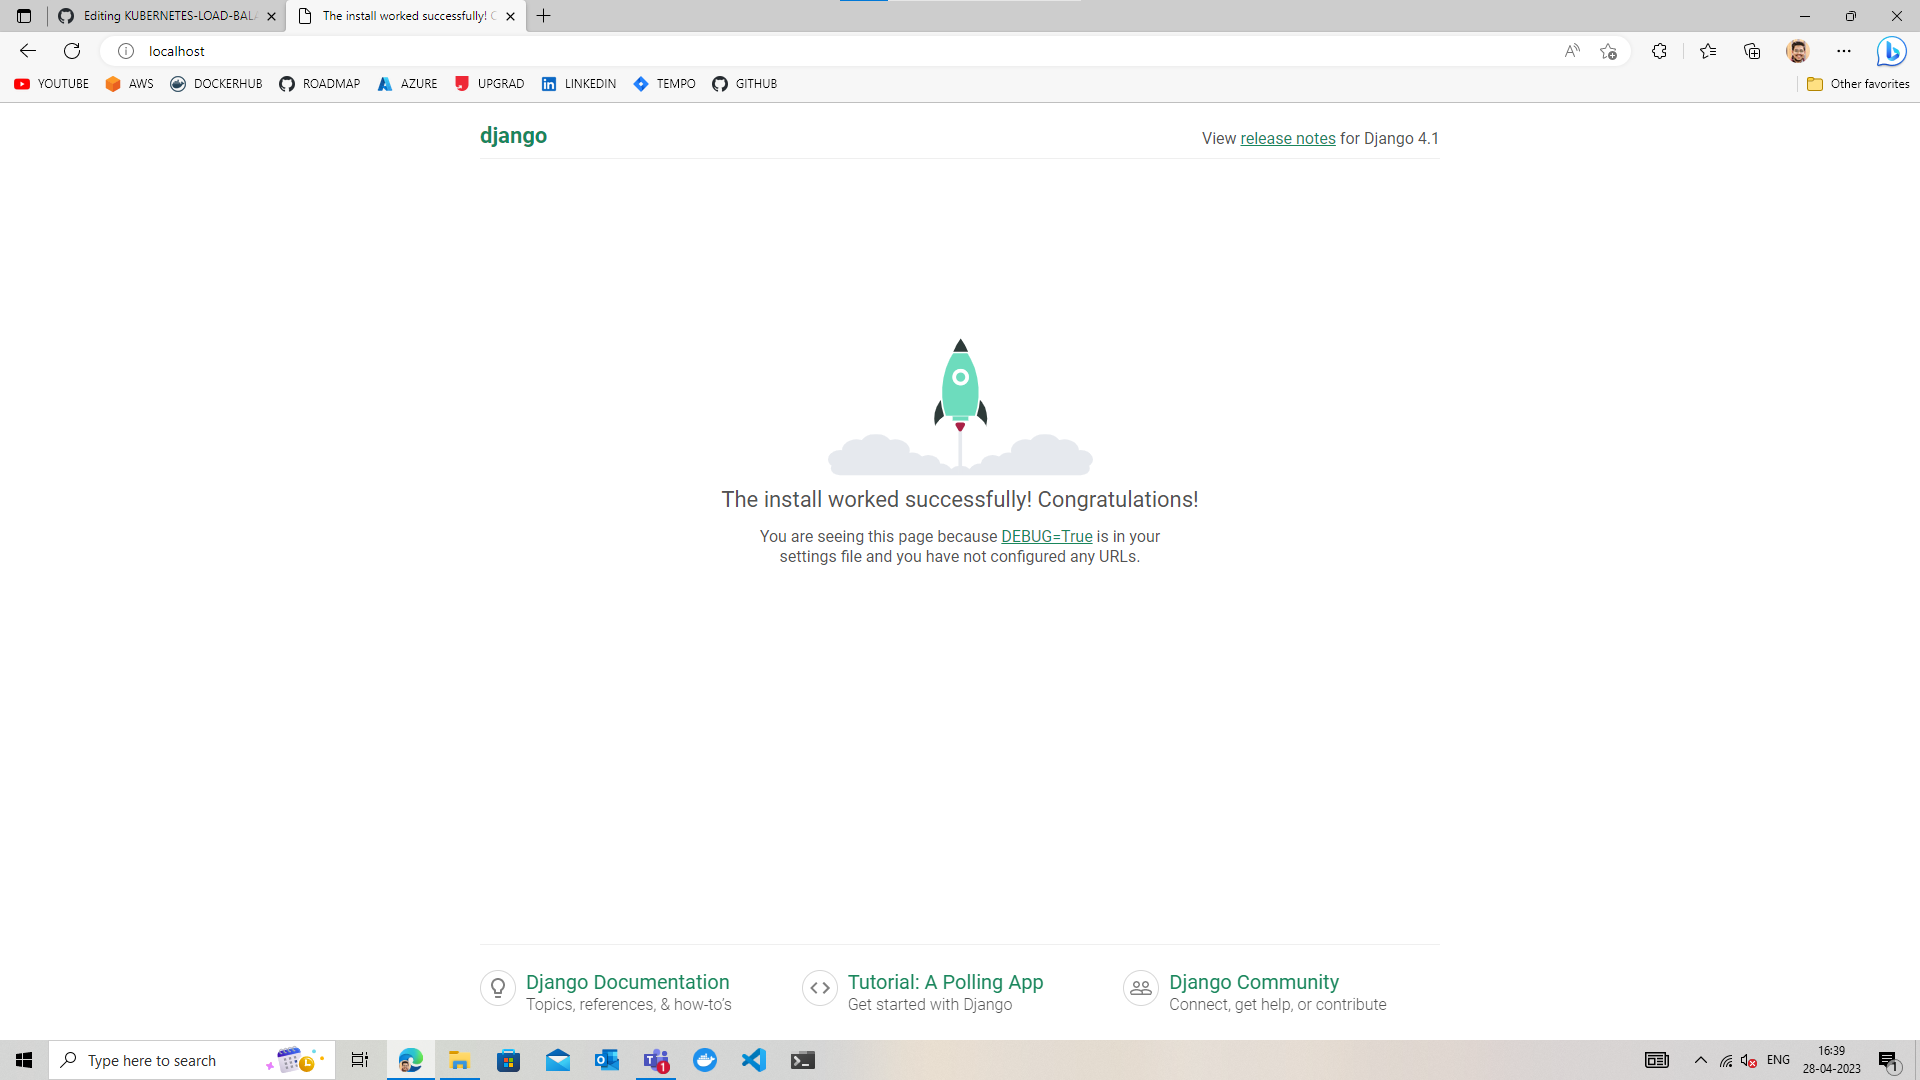Open Docker Desktop from taskbar
1920x1080 pixels.
point(705,1060)
